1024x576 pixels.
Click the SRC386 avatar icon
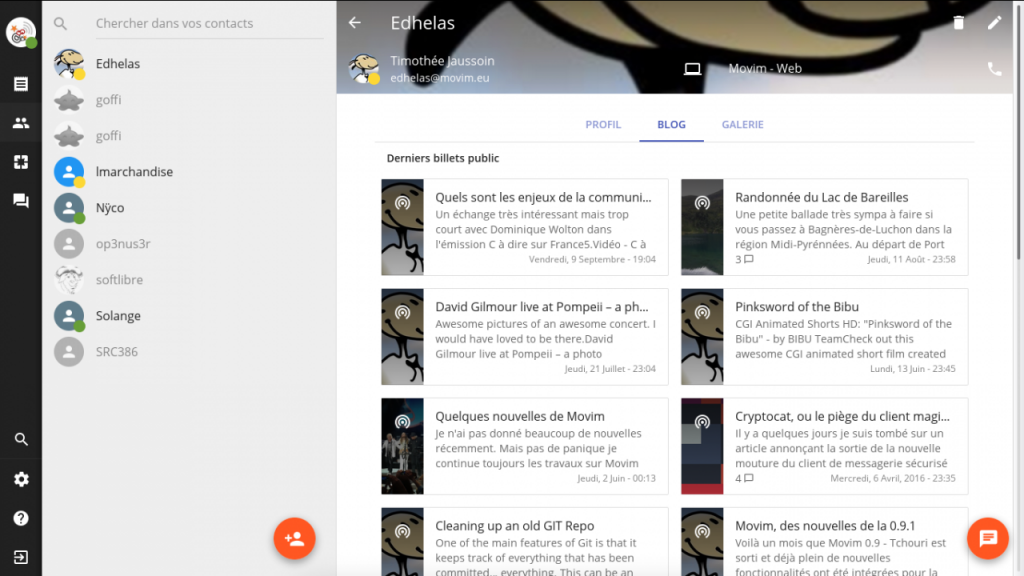(x=69, y=351)
